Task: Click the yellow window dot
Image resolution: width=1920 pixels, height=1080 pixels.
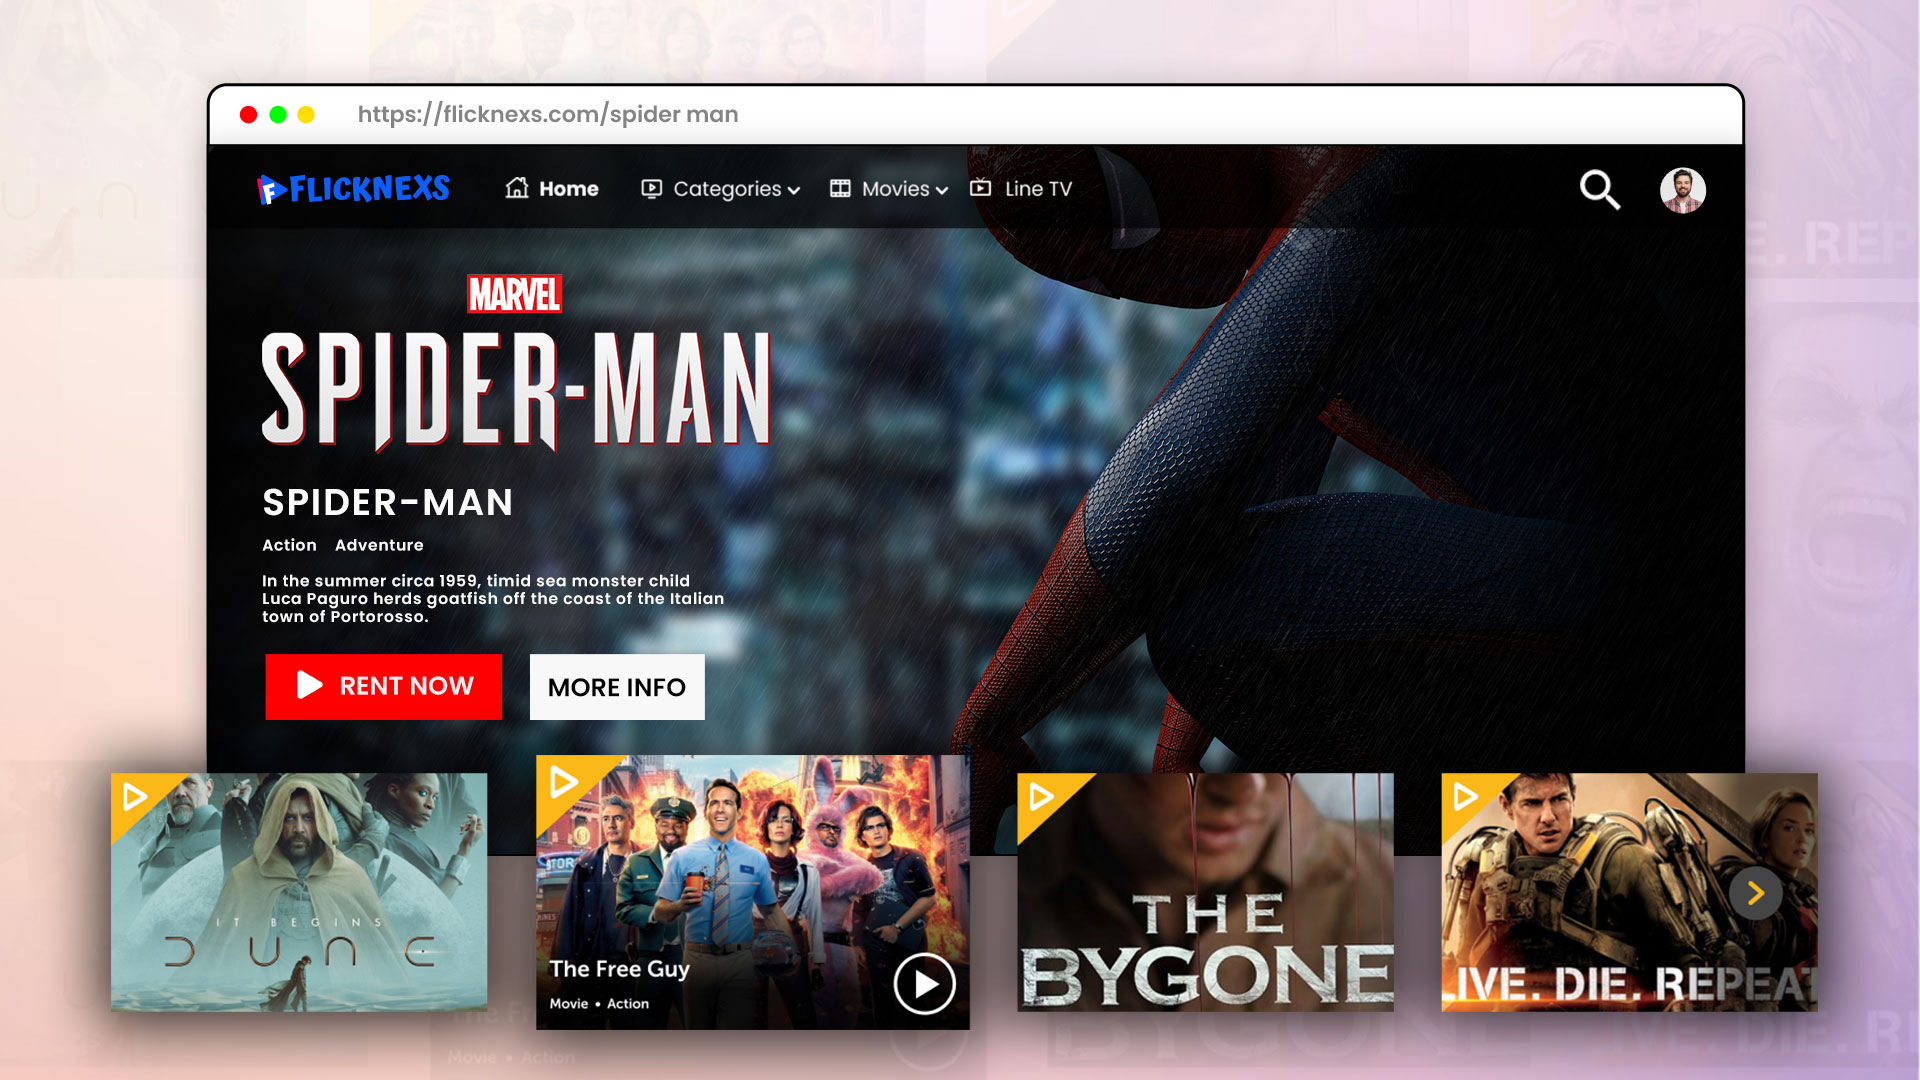Action: (x=306, y=115)
